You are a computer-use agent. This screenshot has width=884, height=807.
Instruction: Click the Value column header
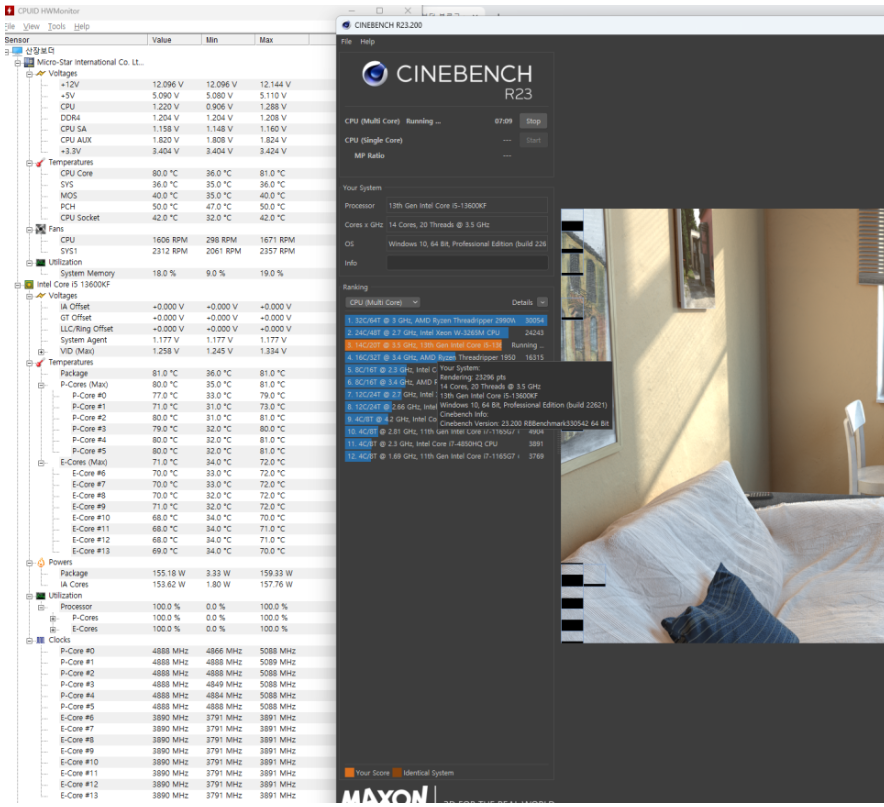(174, 40)
